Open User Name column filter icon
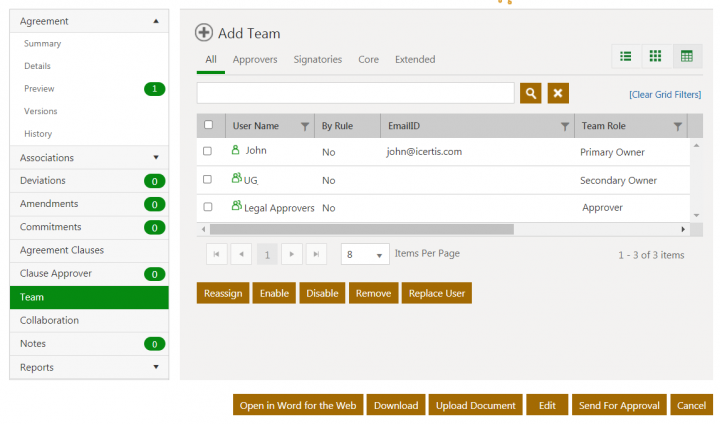This screenshot has height=424, width=720. click(305, 126)
